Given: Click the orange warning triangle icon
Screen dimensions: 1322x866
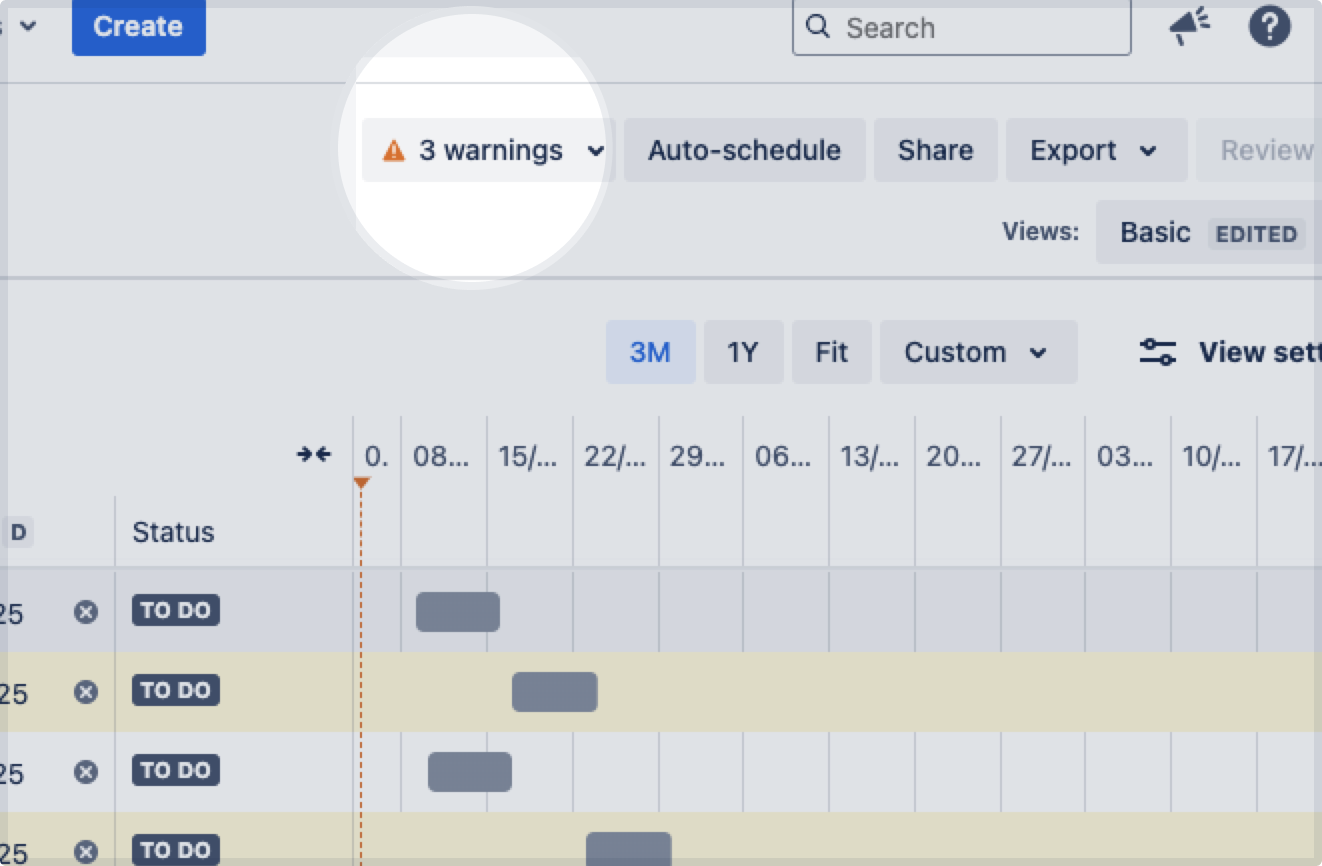Looking at the screenshot, I should pos(394,151).
